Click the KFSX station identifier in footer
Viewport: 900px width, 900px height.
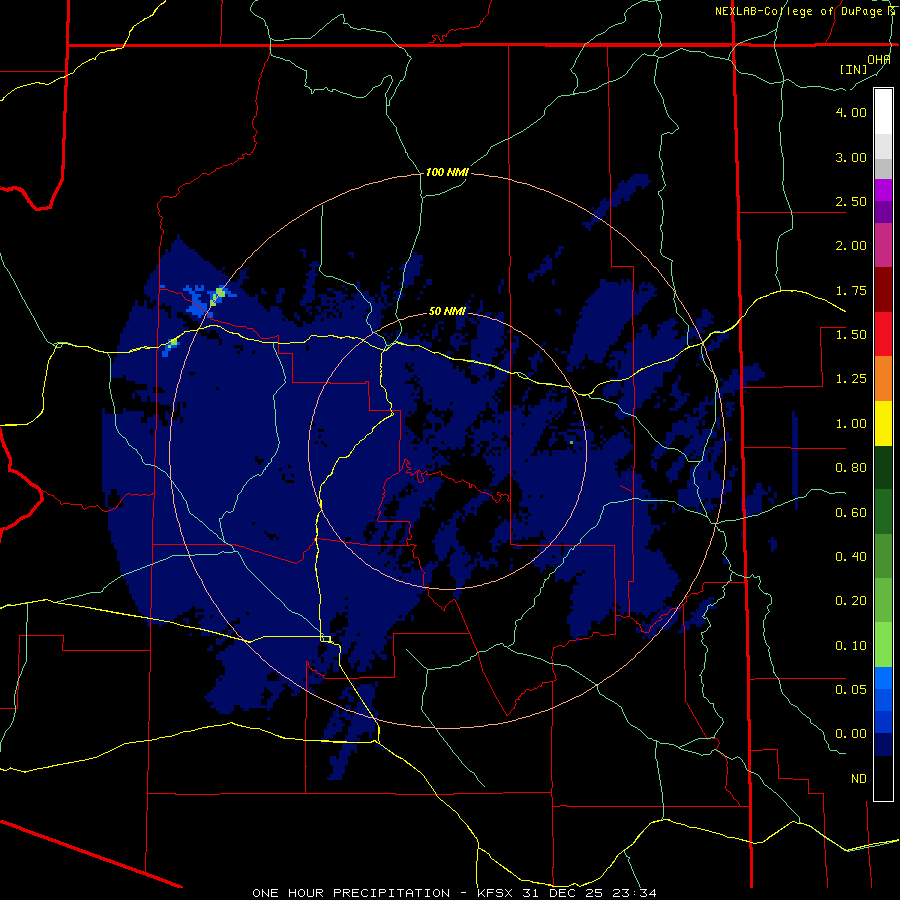(499, 893)
